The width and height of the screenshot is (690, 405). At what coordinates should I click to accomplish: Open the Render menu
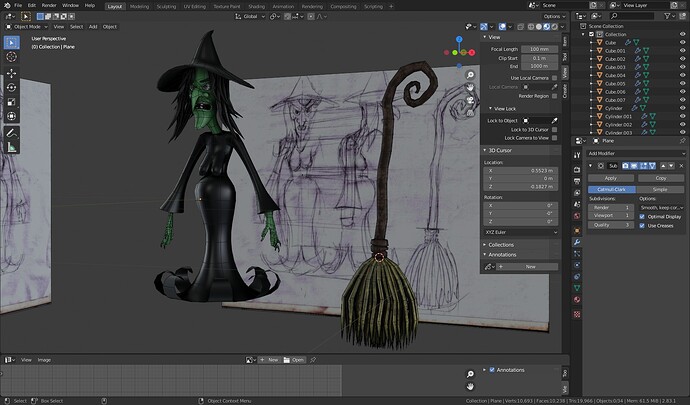(49, 5)
